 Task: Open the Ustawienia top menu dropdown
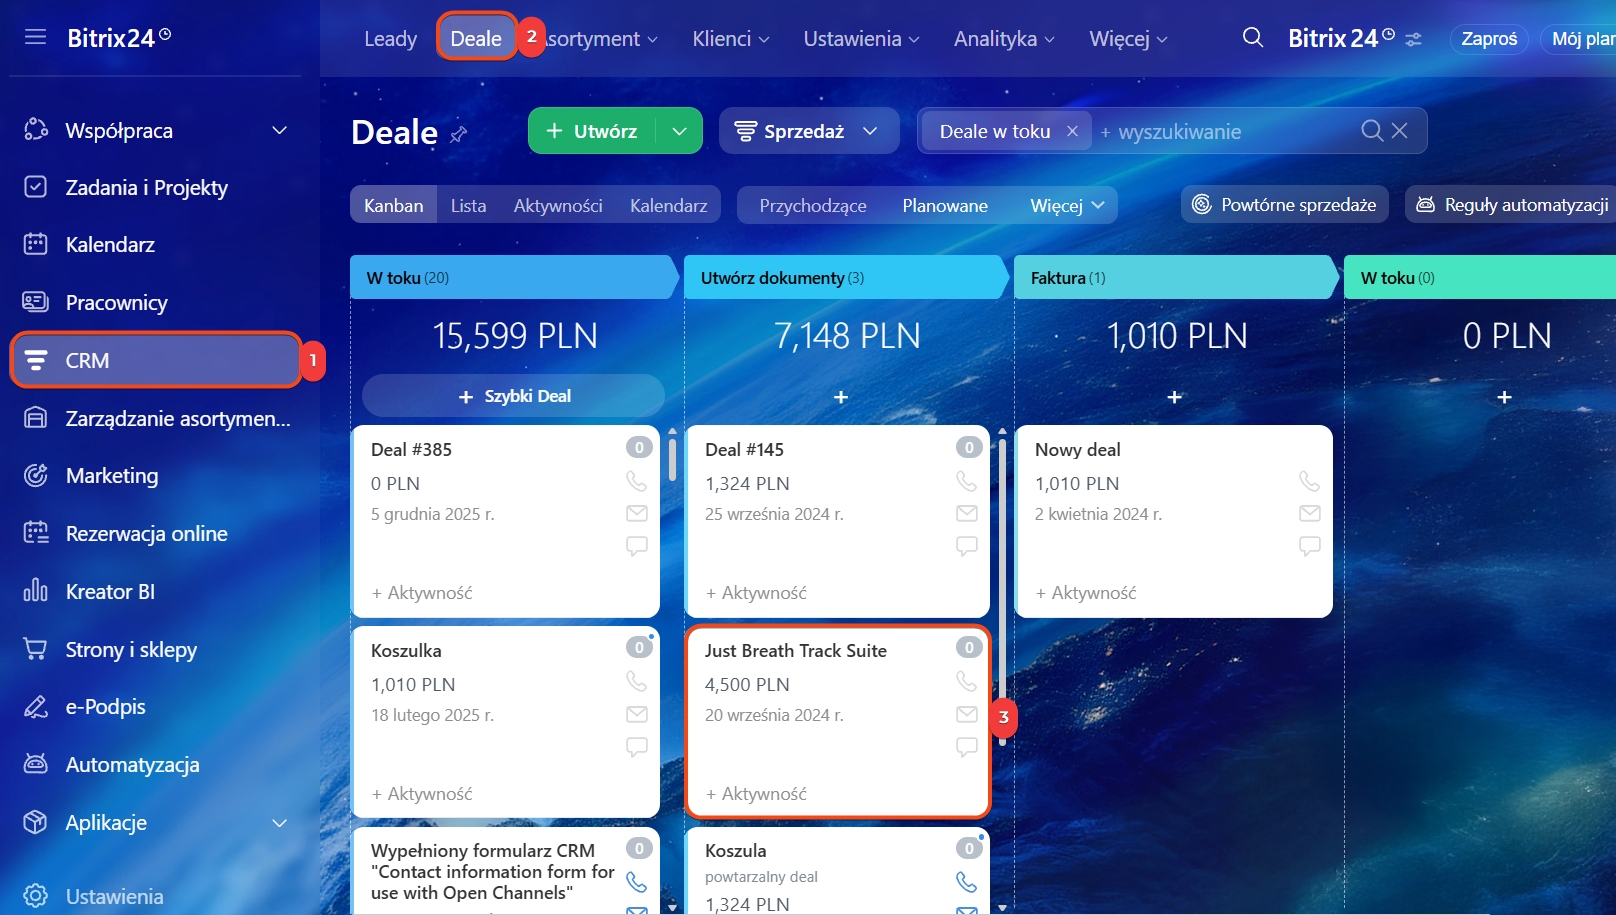pyautogui.click(x=861, y=39)
